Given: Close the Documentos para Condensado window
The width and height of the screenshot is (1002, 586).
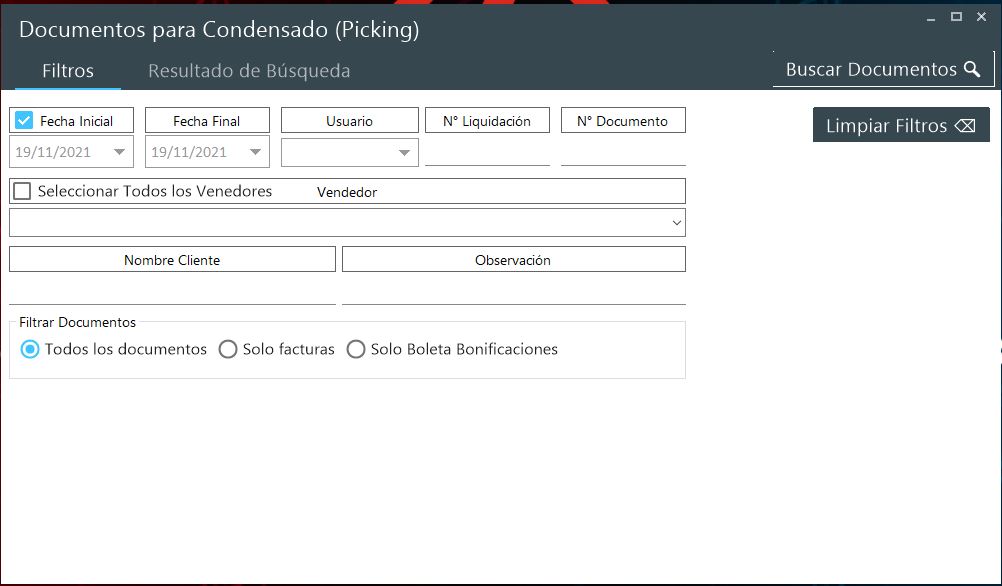Looking at the screenshot, I should (981, 17).
